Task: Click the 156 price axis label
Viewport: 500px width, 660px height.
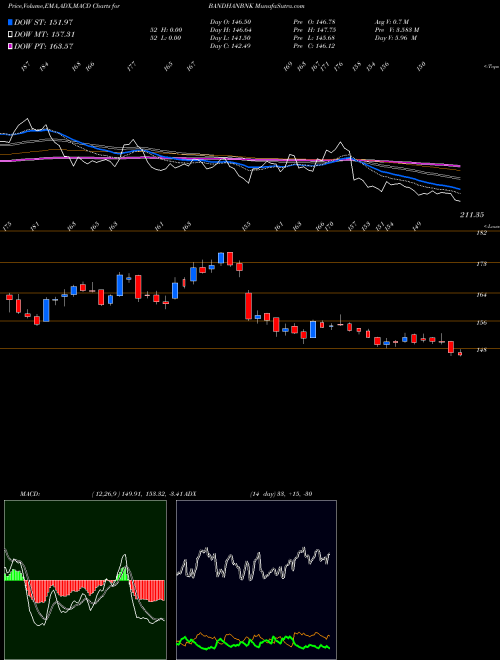Action: point(481,323)
